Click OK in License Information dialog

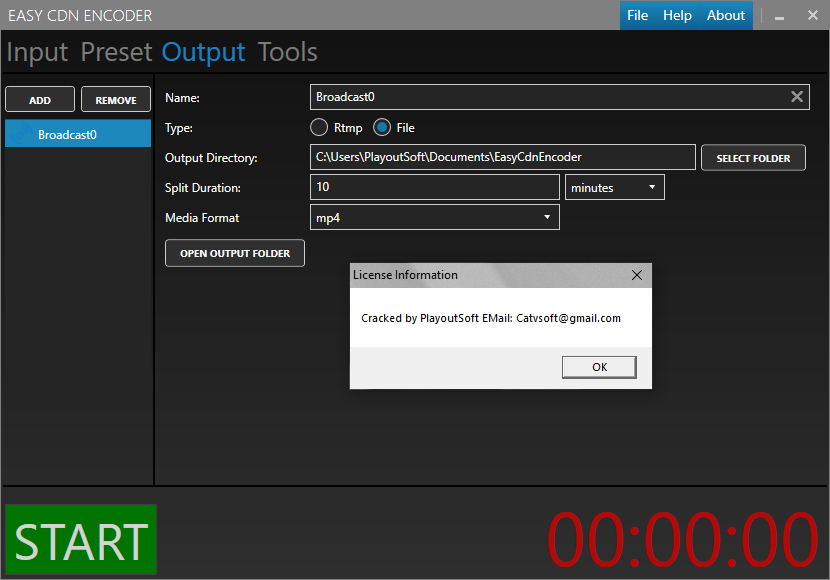(599, 367)
